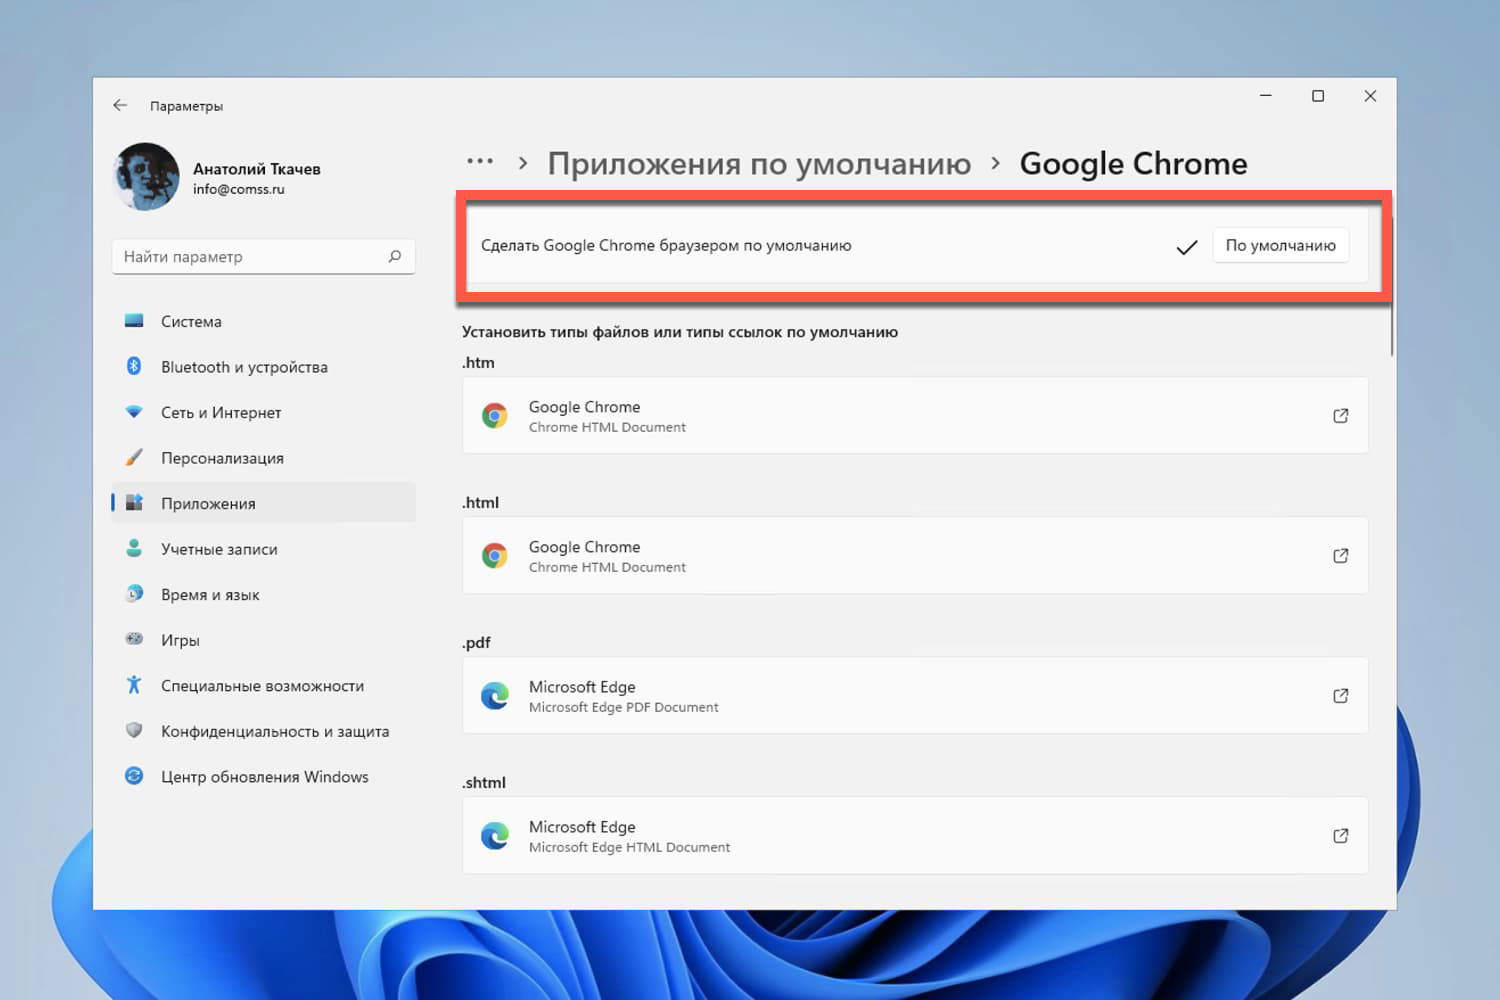Click the Система monitor icon

pos(134,321)
